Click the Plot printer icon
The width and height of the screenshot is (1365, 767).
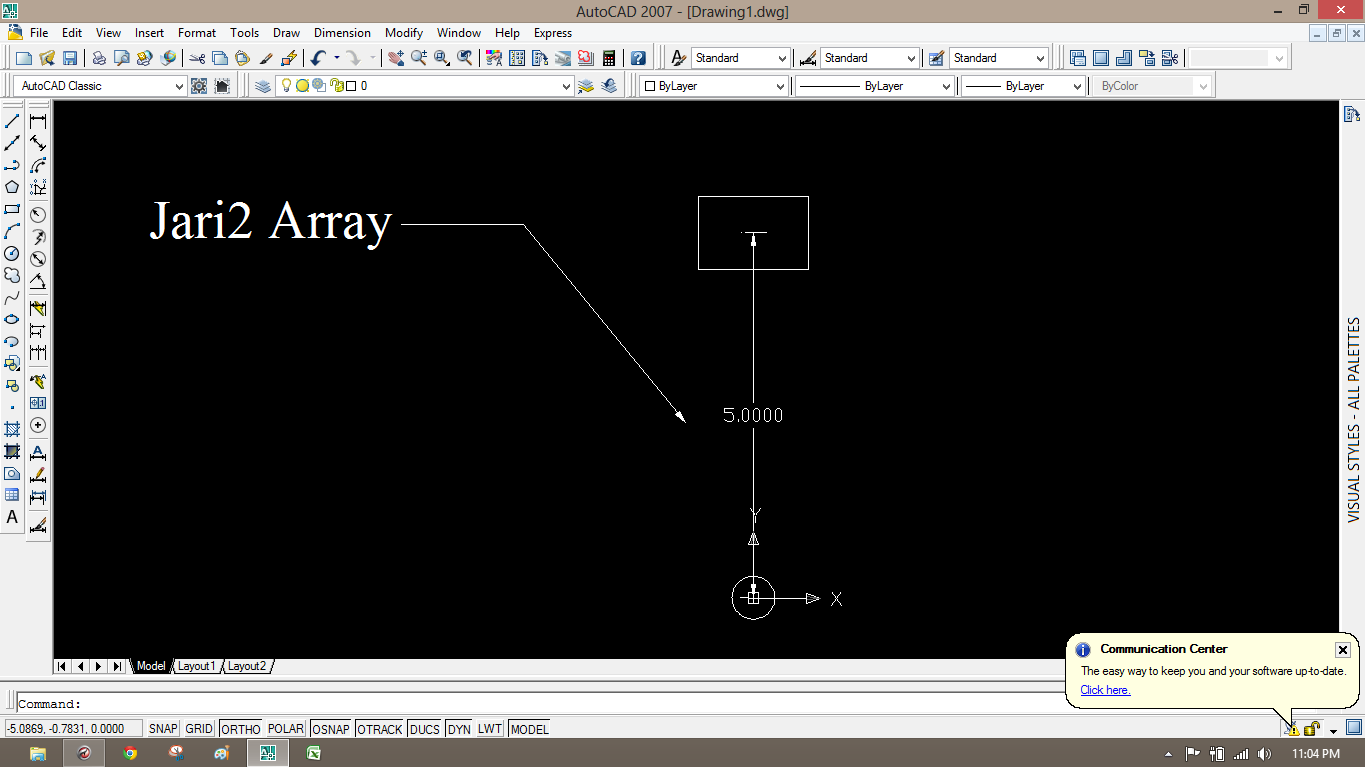click(x=99, y=58)
